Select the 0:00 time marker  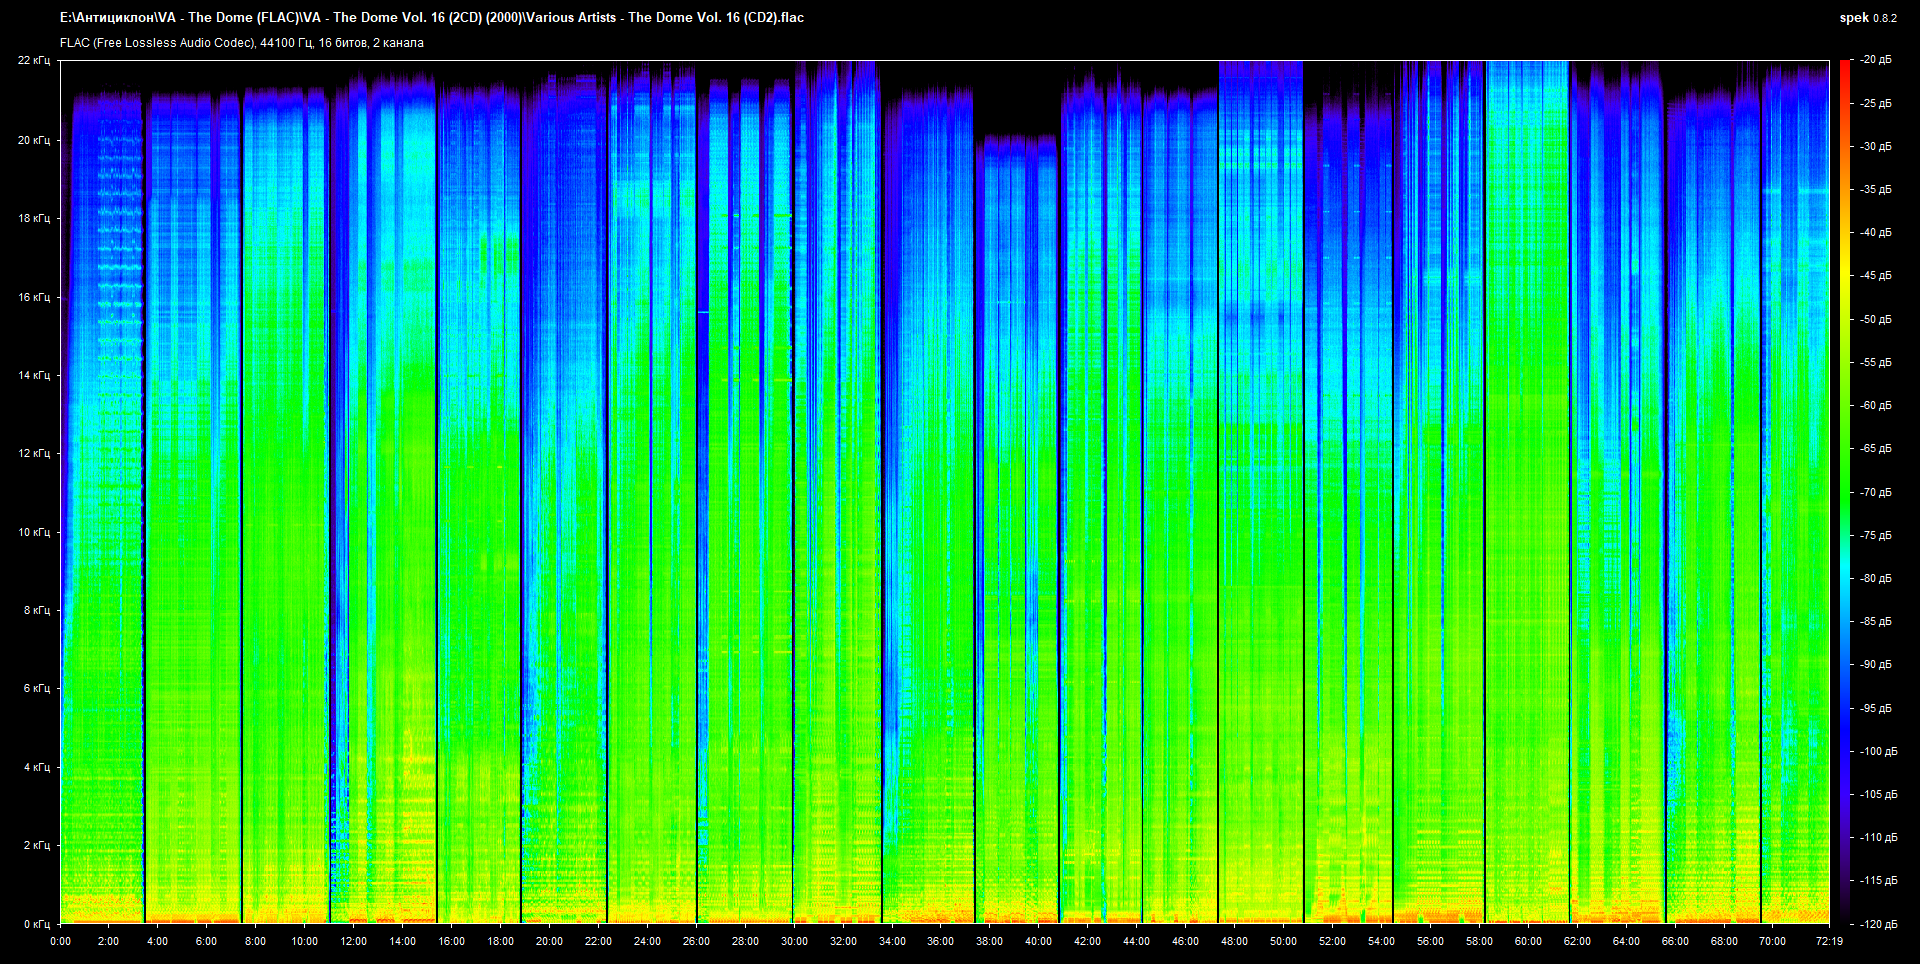[x=60, y=941]
